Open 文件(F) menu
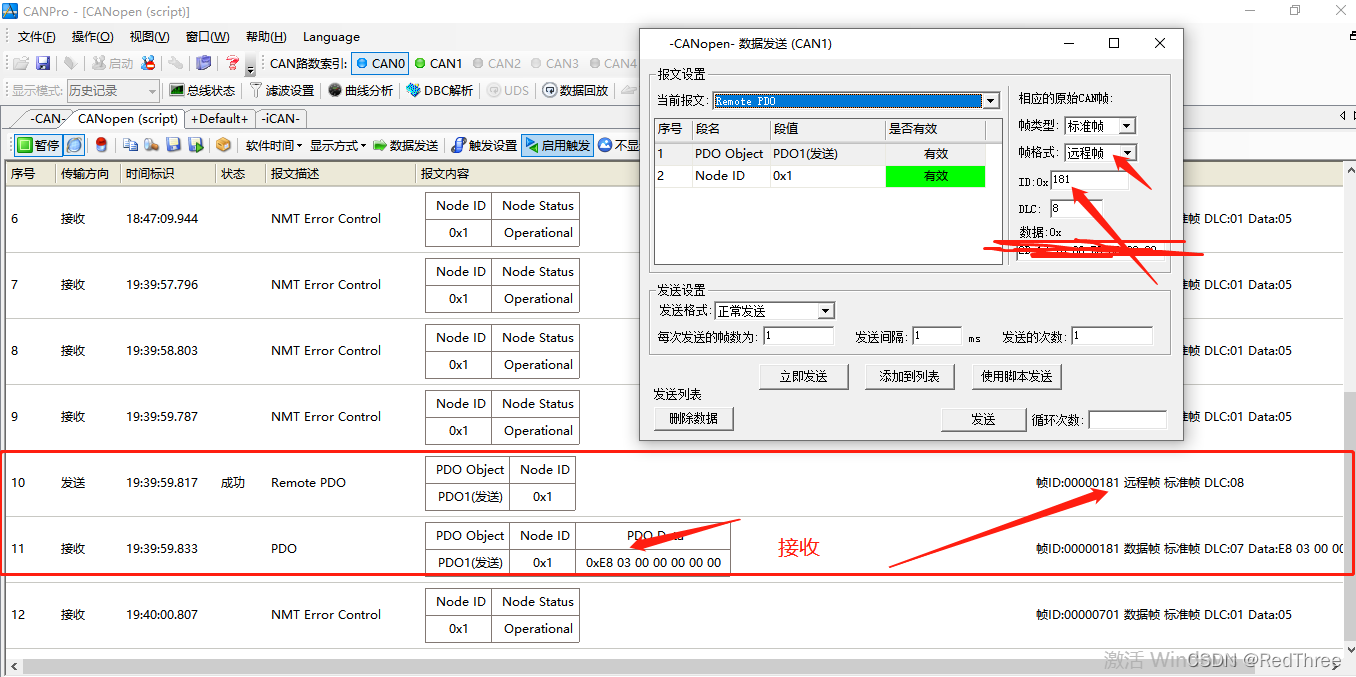Screen dimensions: 1356x677 (x=37, y=37)
